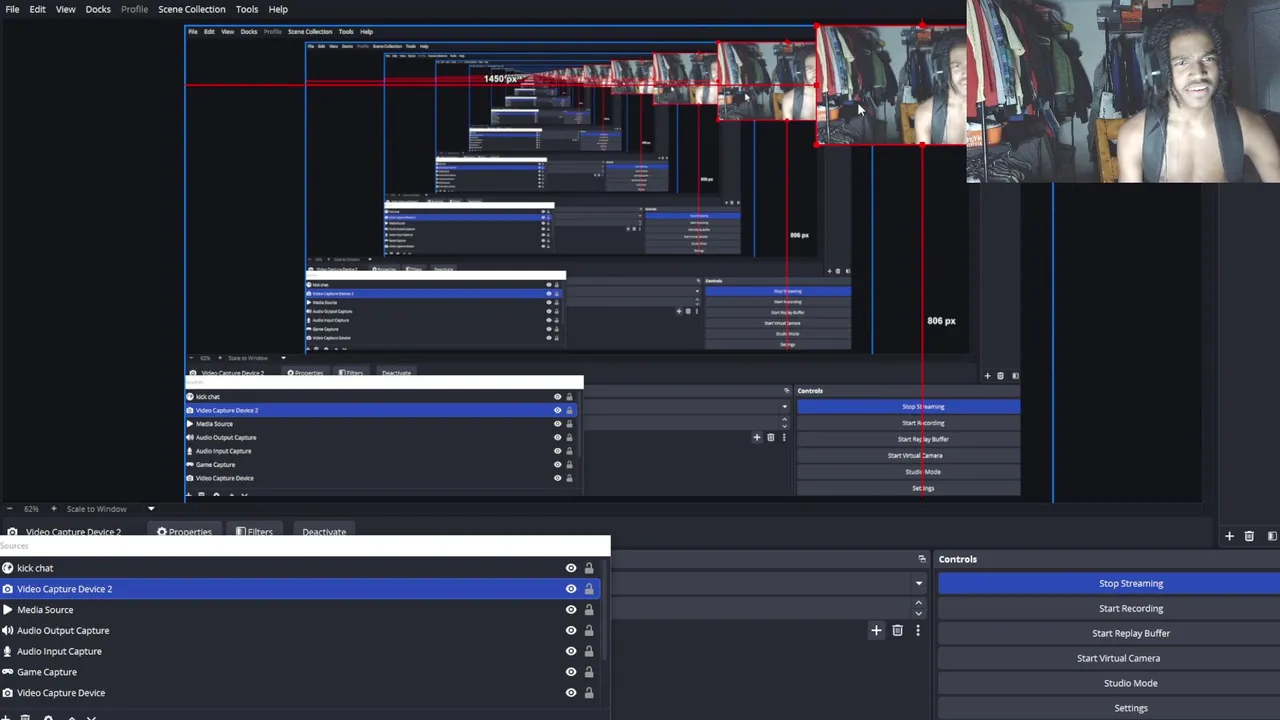Viewport: 1280px width, 720px height.
Task: Lock the Media Source item
Action: click(589, 610)
